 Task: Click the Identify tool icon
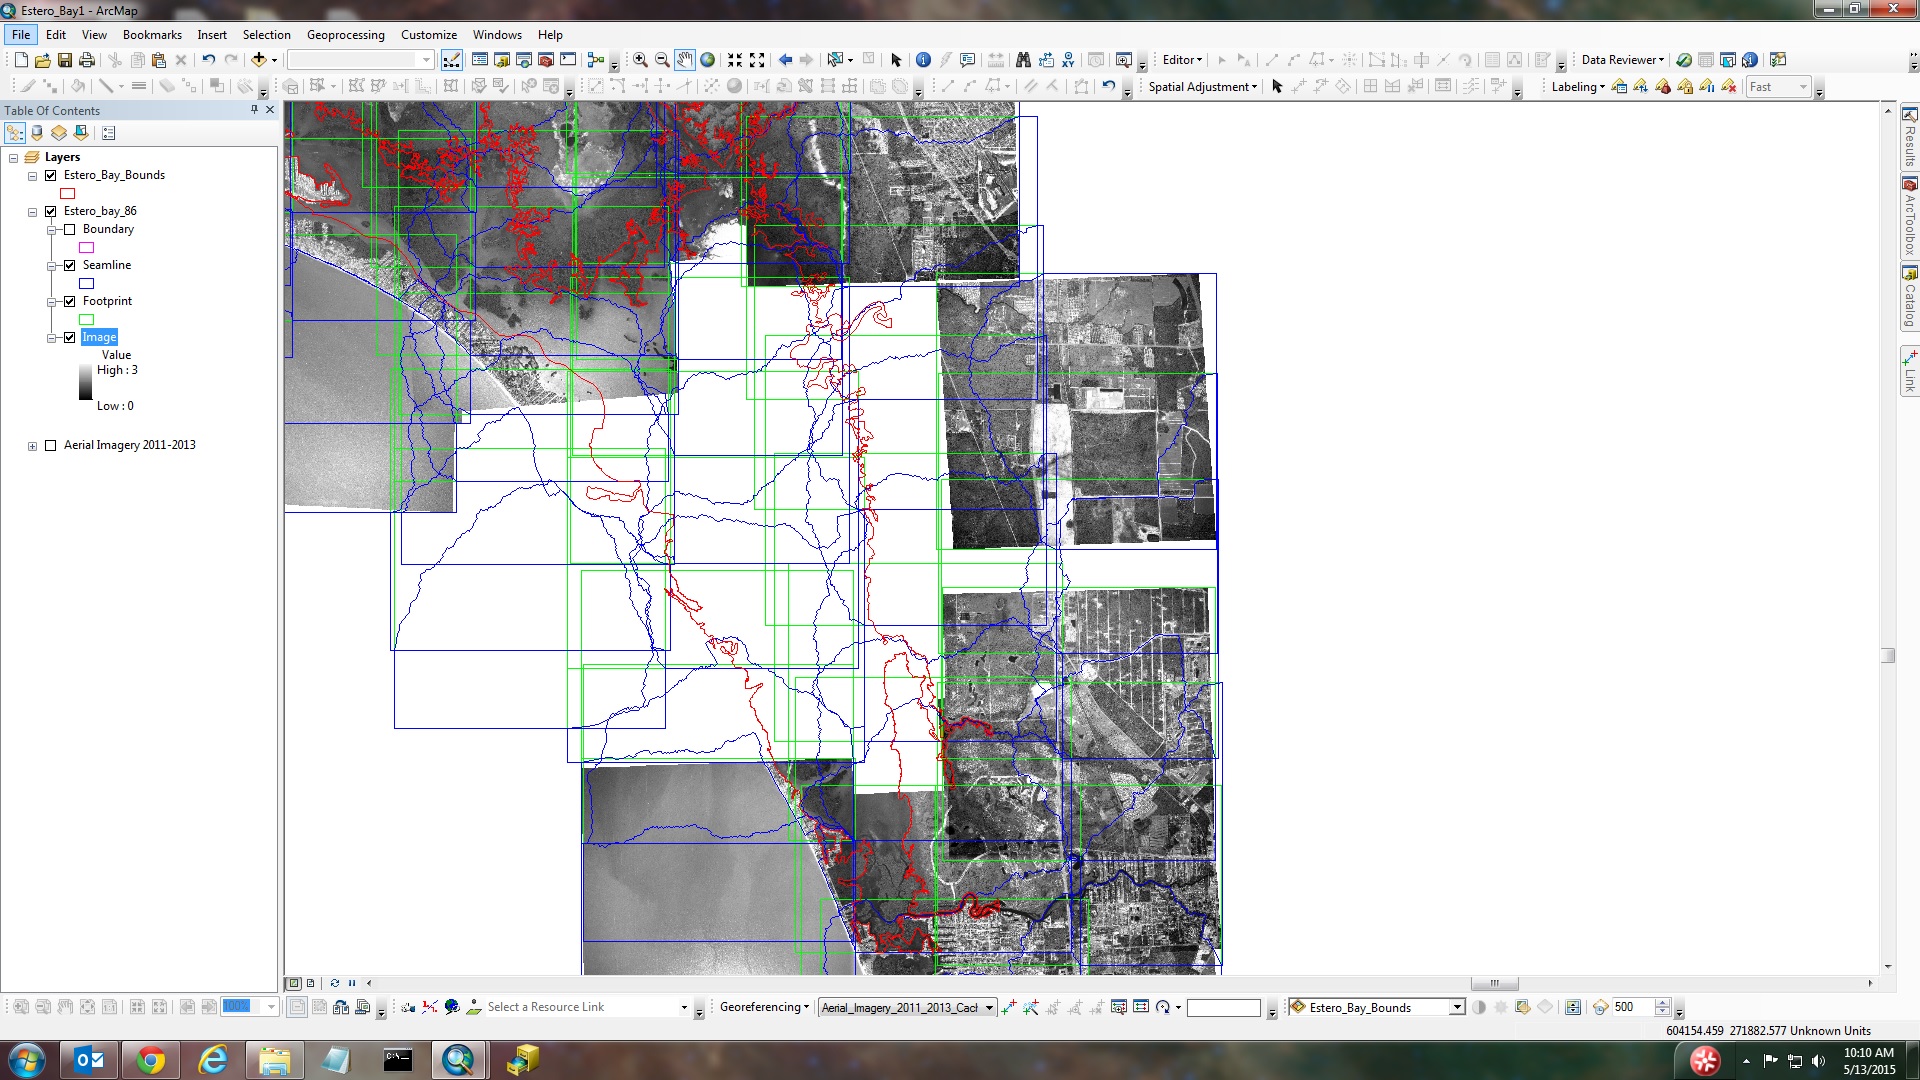click(x=923, y=60)
